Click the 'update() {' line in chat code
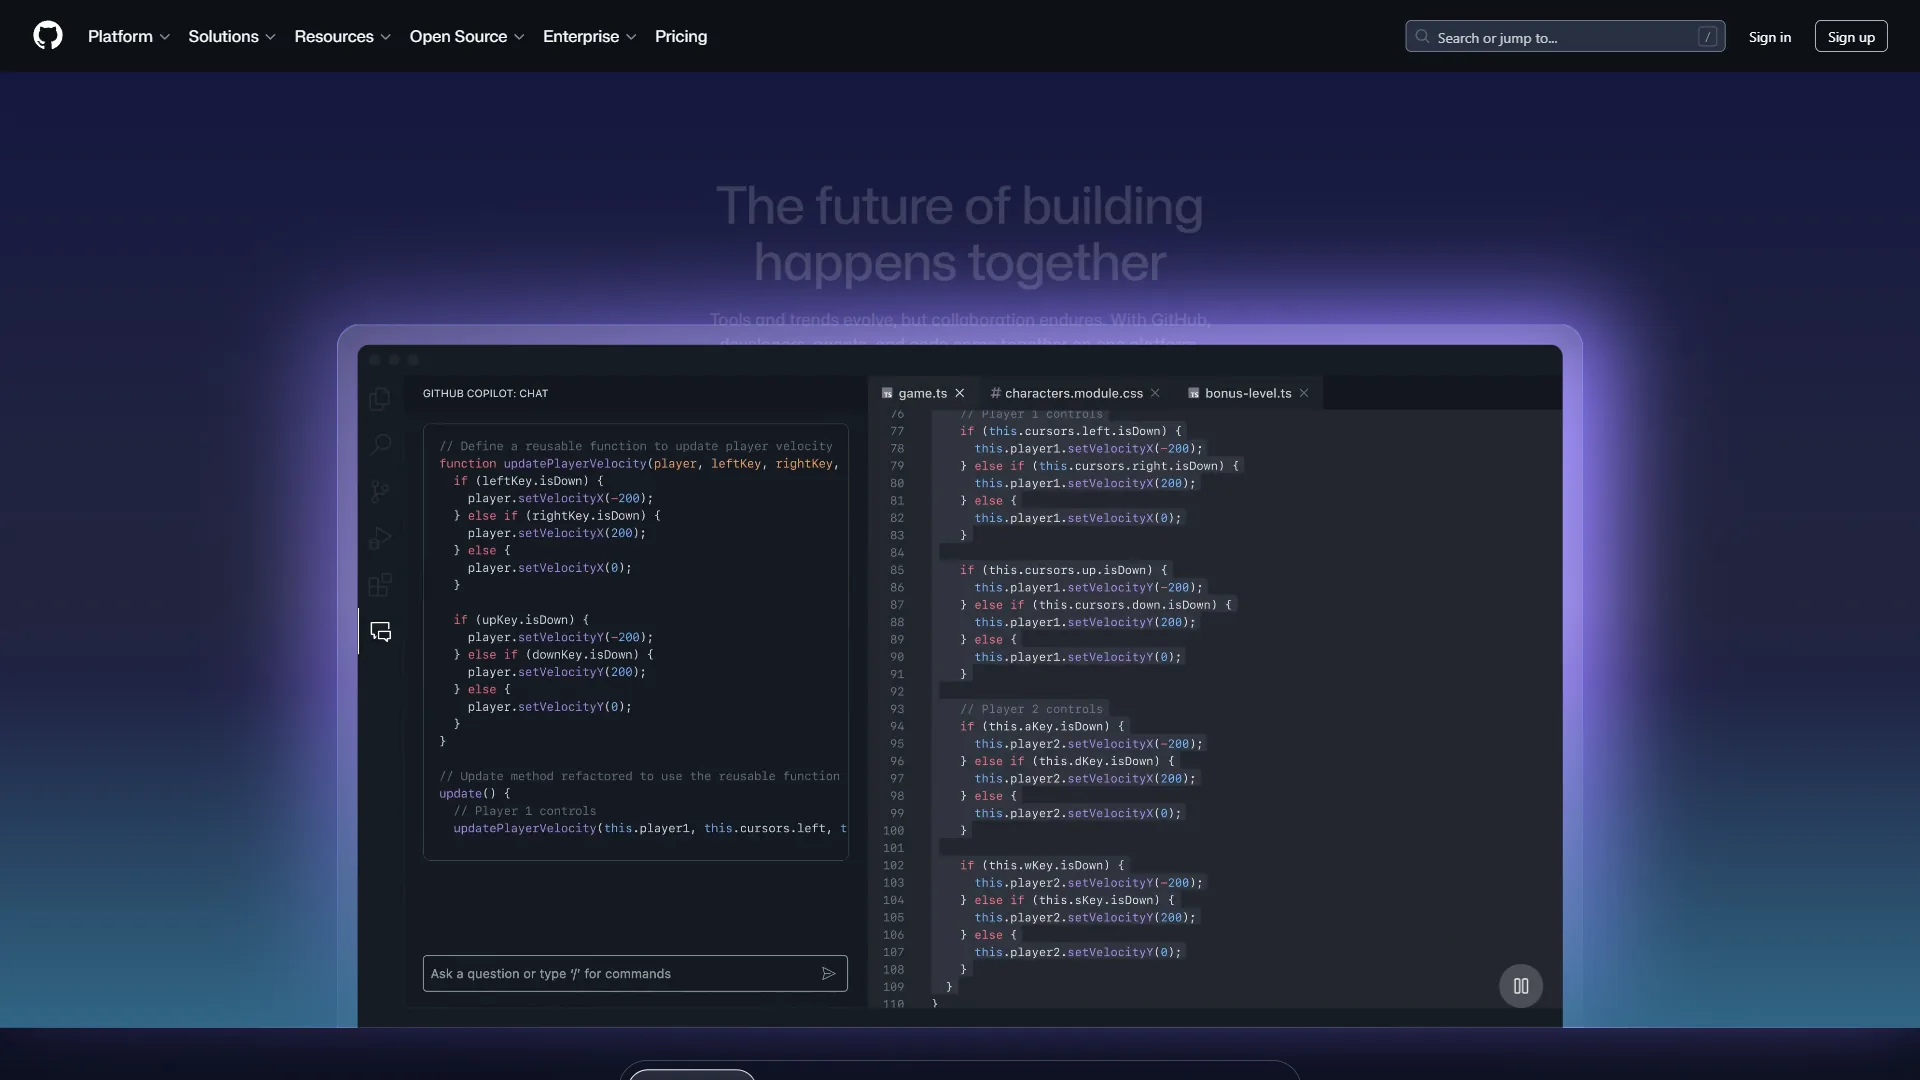 (x=474, y=793)
